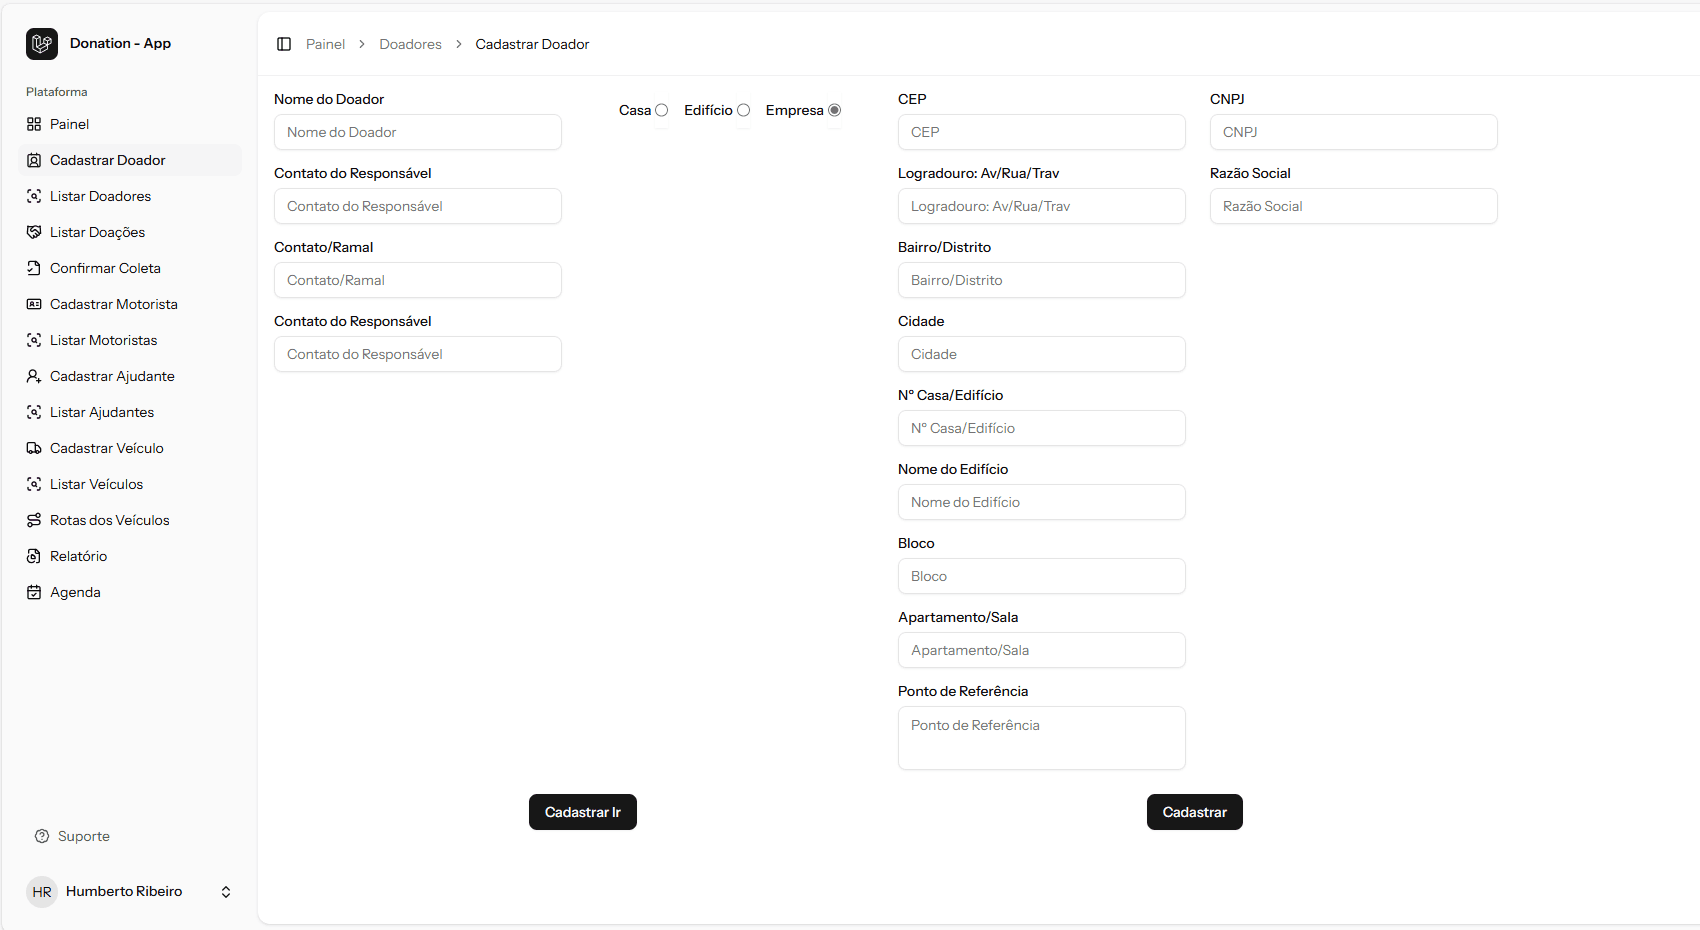Image resolution: width=1700 pixels, height=930 pixels.
Task: Click the Relatório document icon
Action: (34, 556)
